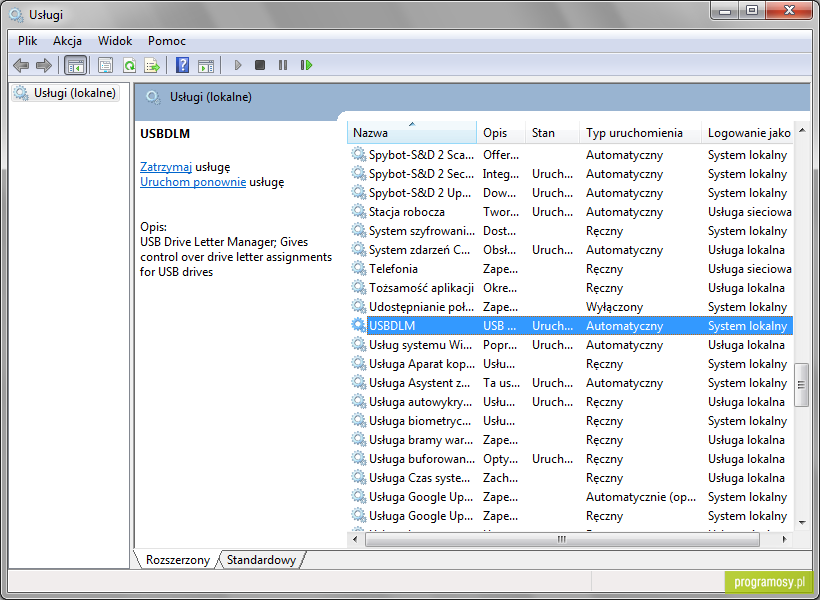Click the gear icon beside Usługa biometryc...

tap(358, 421)
